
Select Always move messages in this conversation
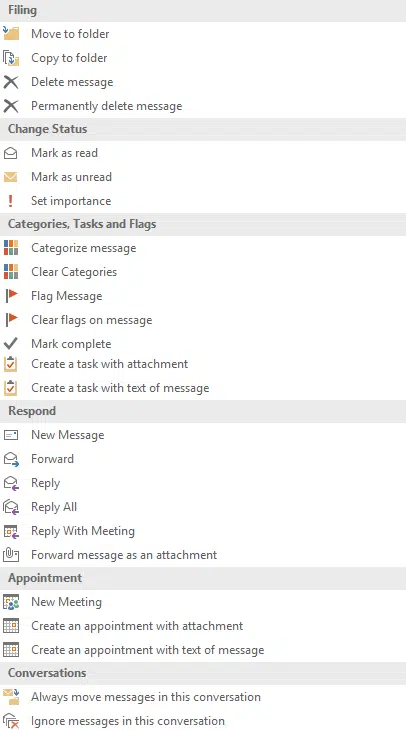[145, 697]
